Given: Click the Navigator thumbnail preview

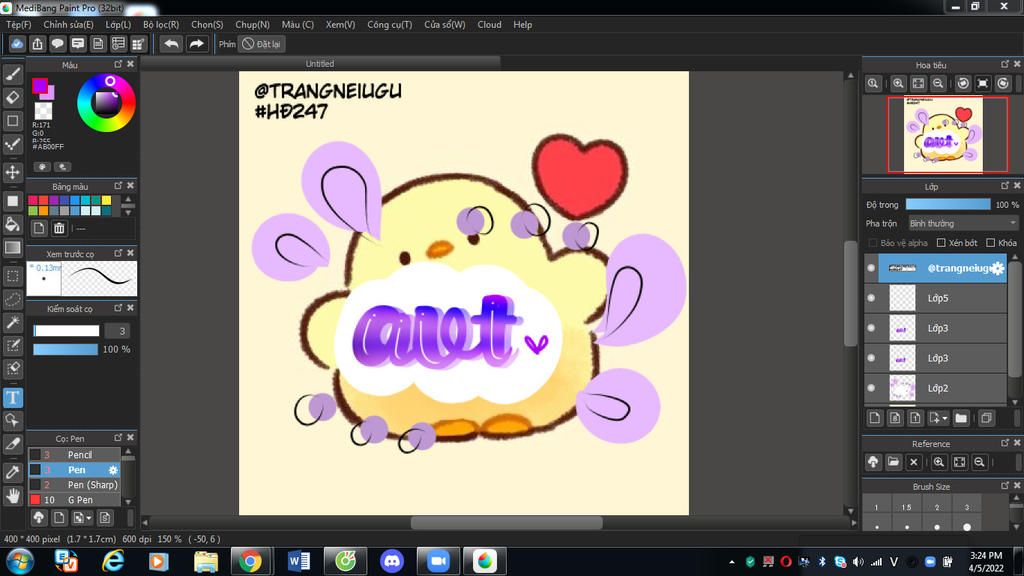Looking at the screenshot, I should click(x=943, y=135).
